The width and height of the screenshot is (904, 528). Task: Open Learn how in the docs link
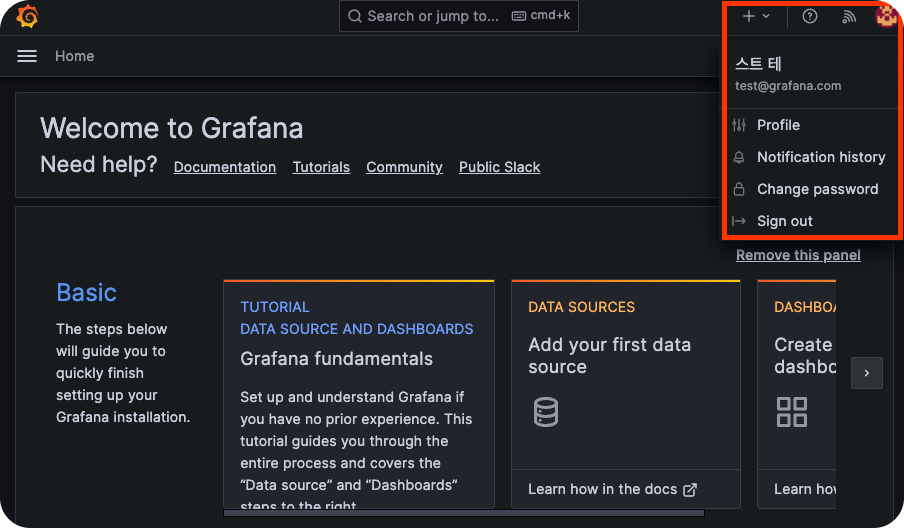pyautogui.click(x=602, y=489)
